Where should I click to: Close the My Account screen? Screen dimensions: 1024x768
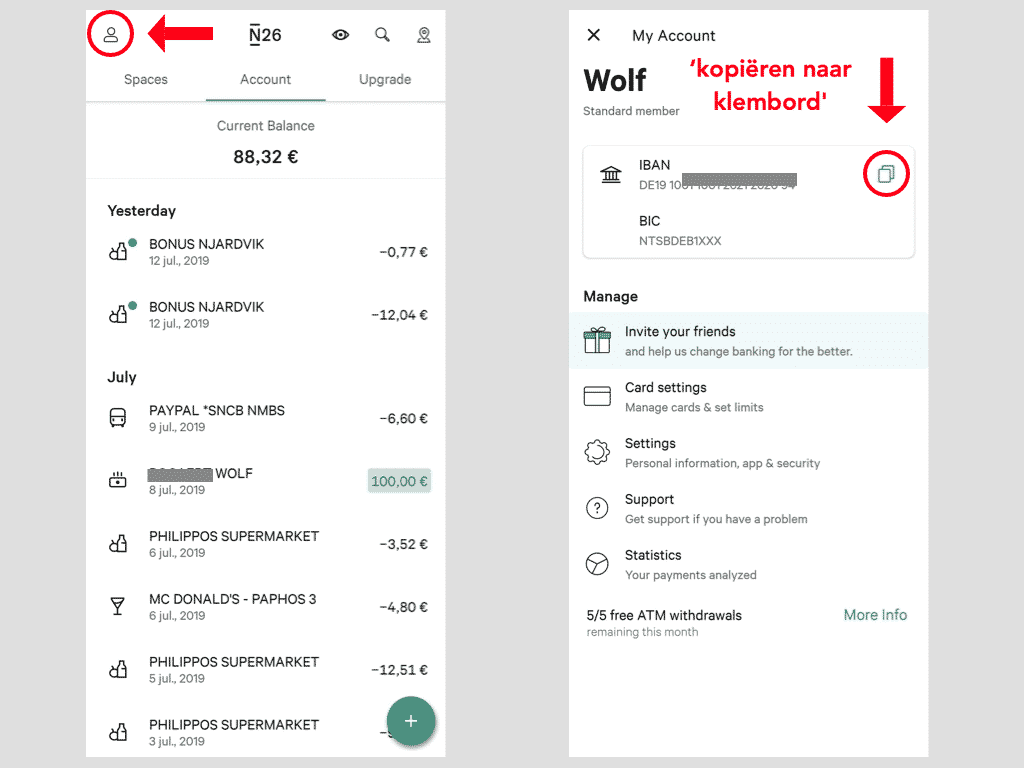point(594,35)
